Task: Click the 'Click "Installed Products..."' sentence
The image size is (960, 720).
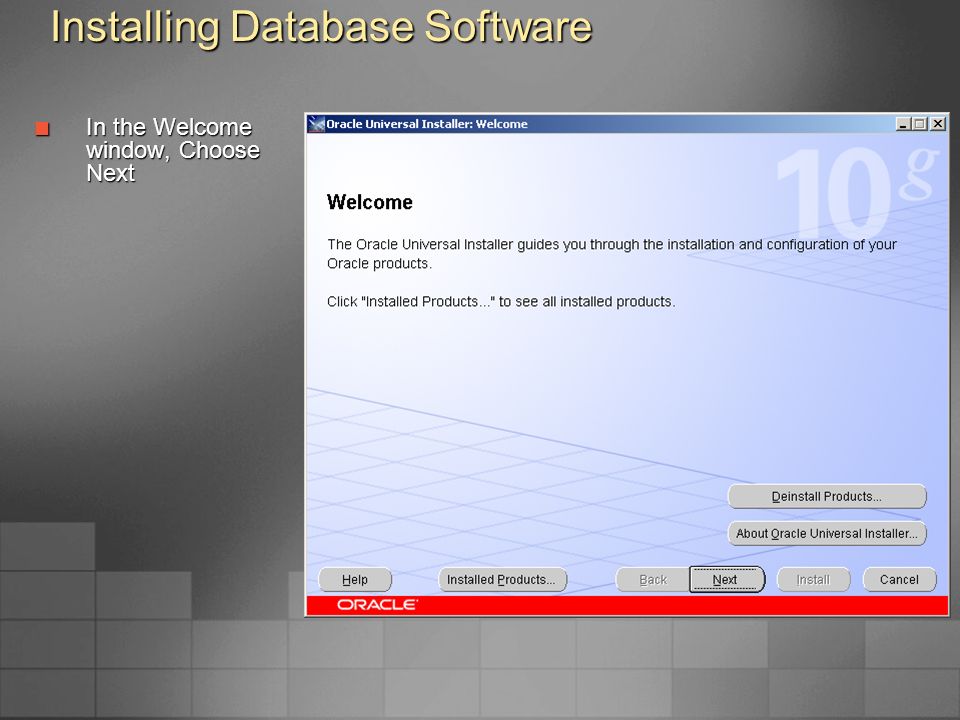Action: pyautogui.click(x=501, y=302)
